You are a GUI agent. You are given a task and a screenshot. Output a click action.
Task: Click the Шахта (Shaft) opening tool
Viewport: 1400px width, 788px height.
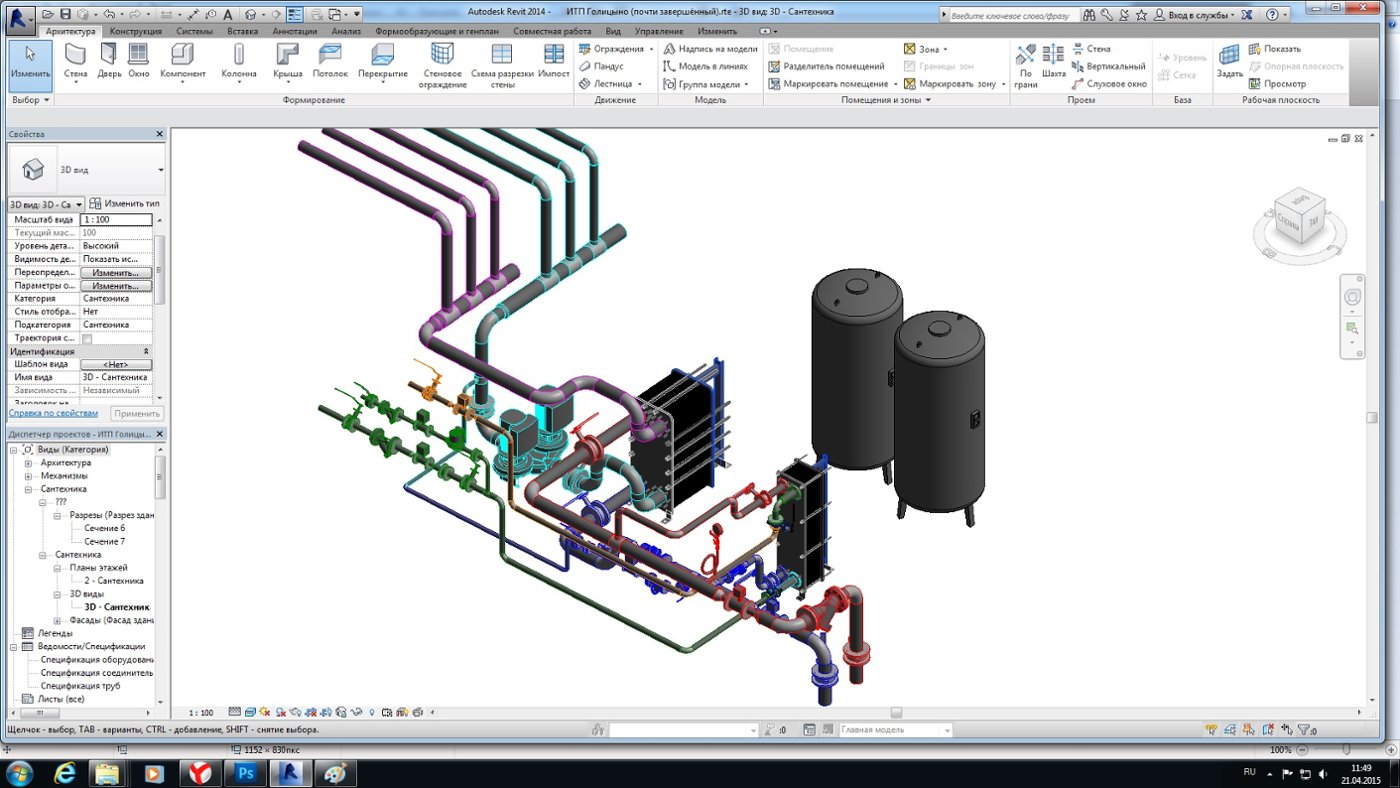point(1053,60)
